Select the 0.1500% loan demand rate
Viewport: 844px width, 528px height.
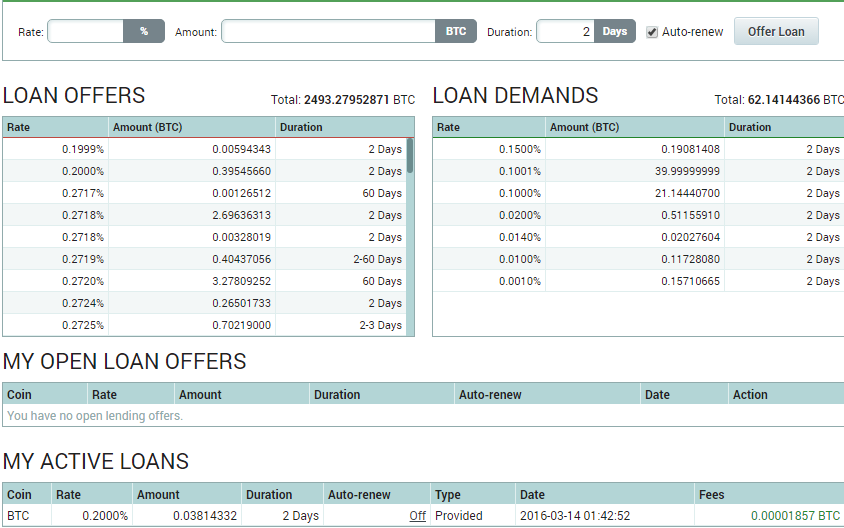tap(519, 149)
